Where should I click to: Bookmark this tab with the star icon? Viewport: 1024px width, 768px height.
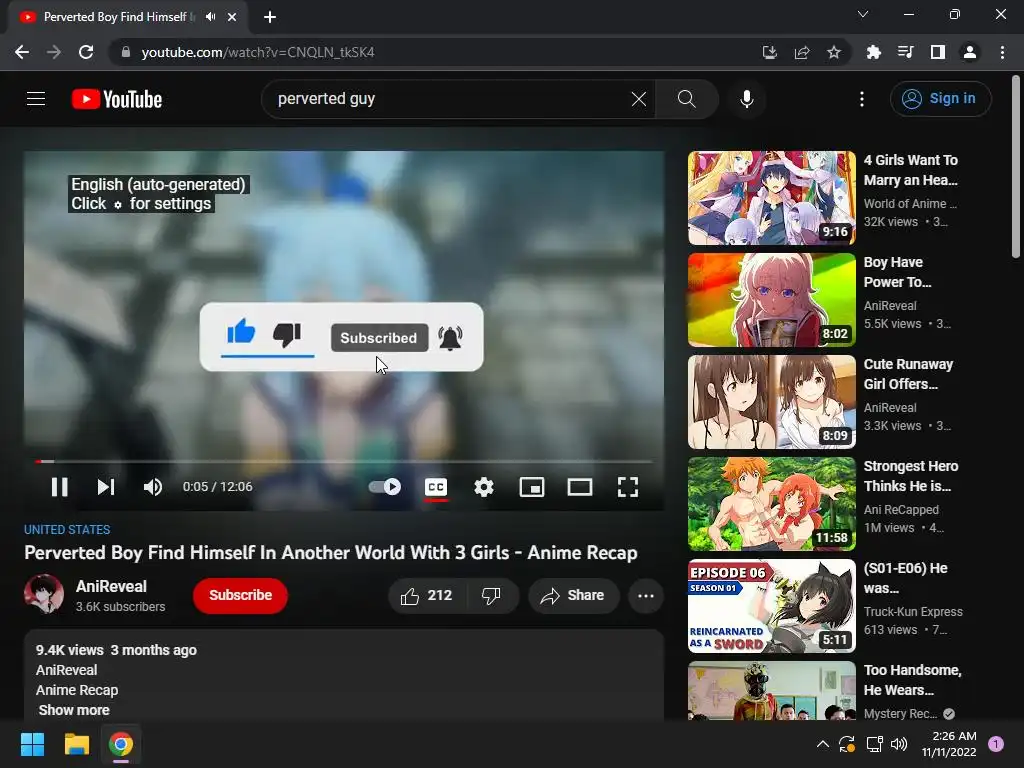coord(833,52)
